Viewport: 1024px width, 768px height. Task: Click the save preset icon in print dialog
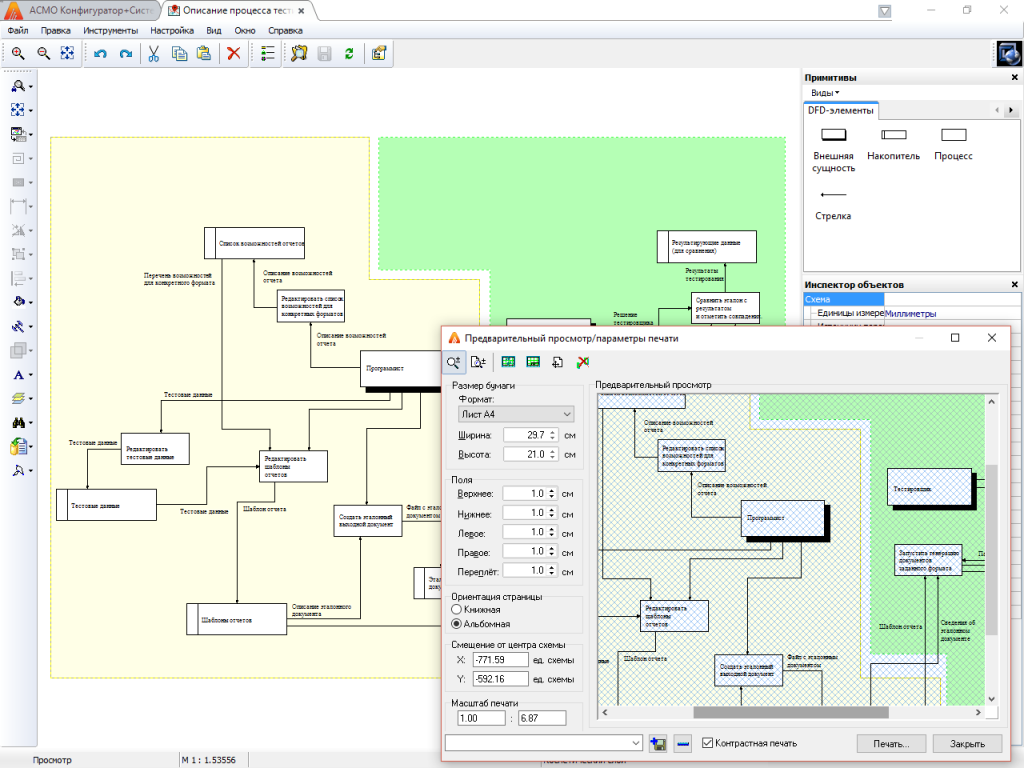coord(657,743)
